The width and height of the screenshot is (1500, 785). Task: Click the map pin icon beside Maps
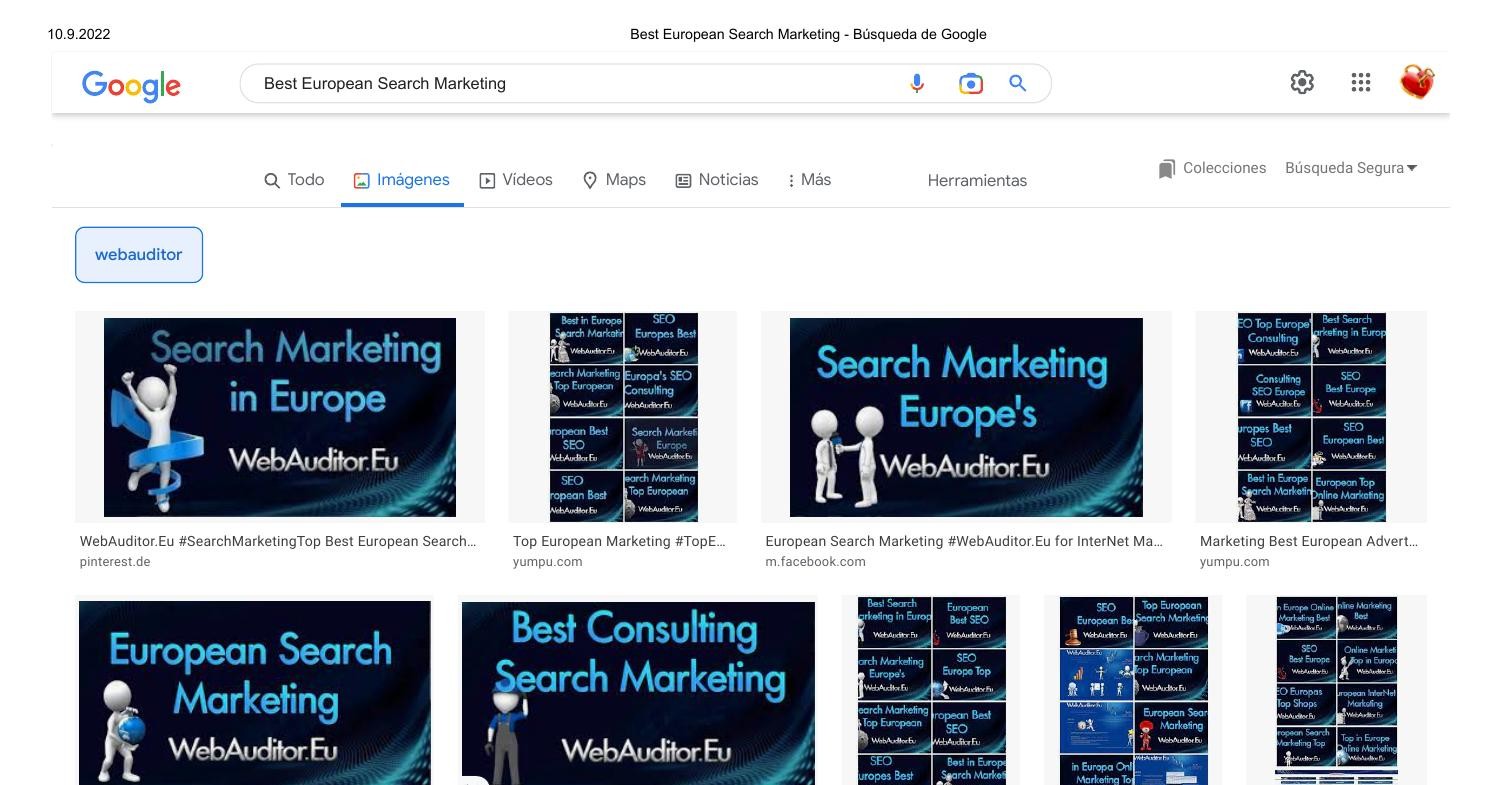pos(590,180)
